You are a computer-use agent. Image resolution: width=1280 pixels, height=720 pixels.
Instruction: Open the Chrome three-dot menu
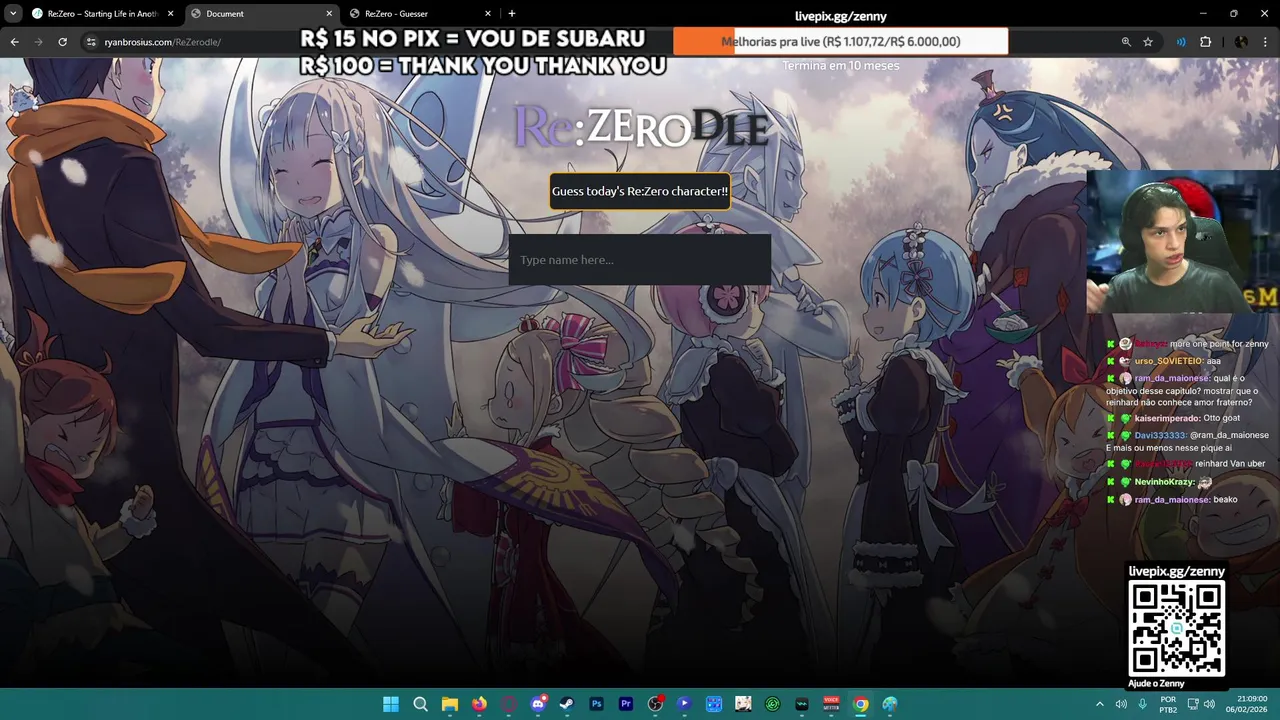[1265, 42]
